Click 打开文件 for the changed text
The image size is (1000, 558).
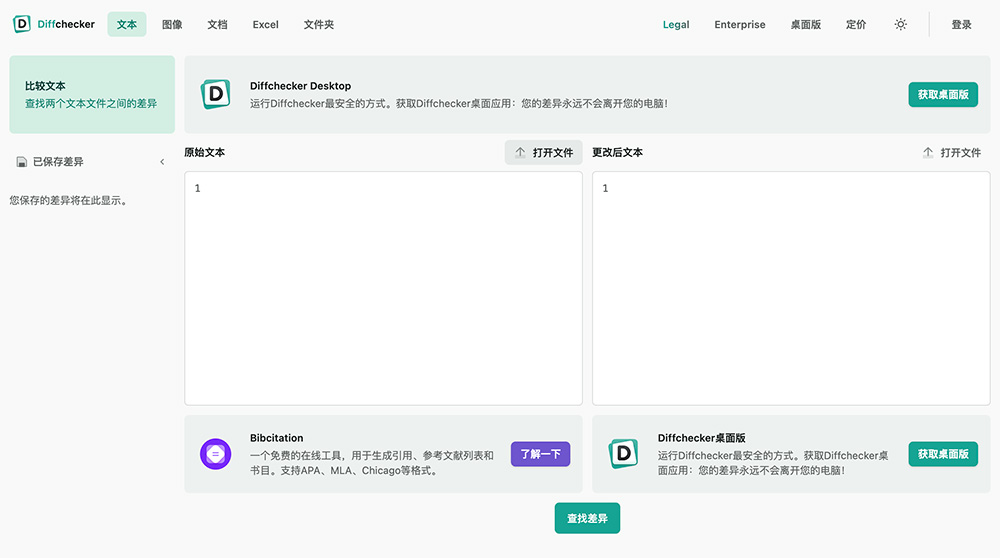point(952,152)
